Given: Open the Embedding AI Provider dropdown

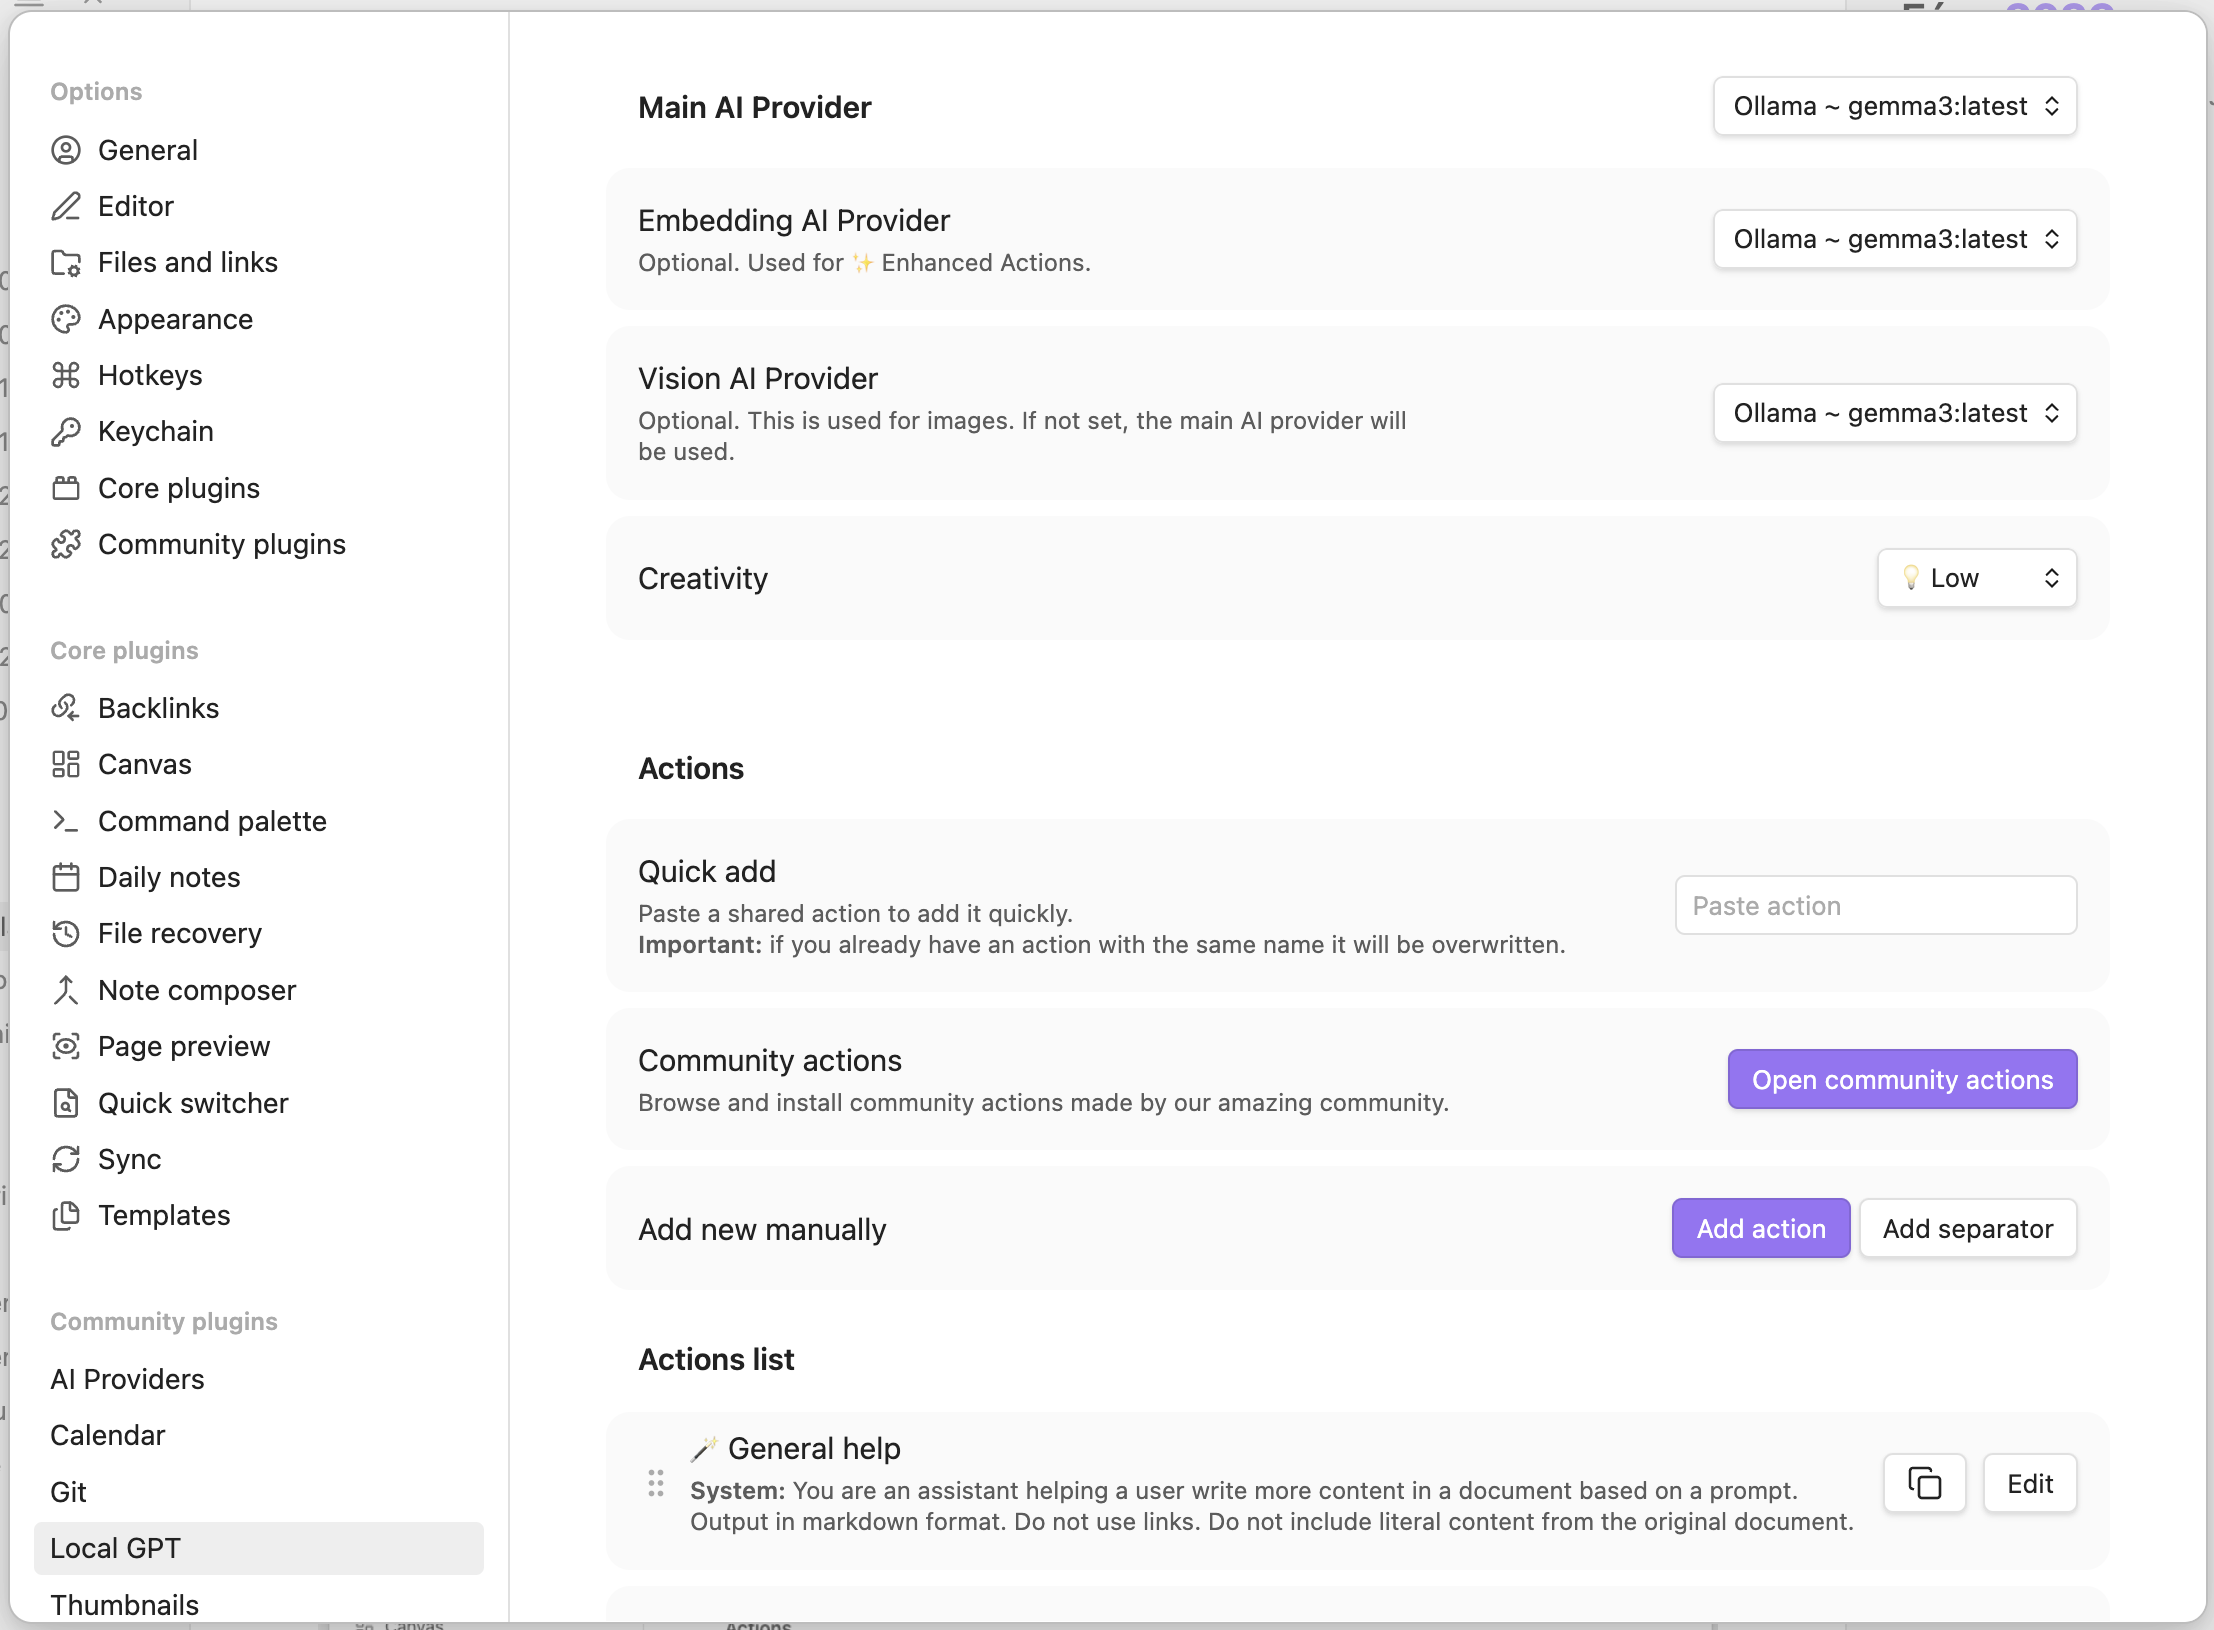Looking at the screenshot, I should coord(1894,239).
